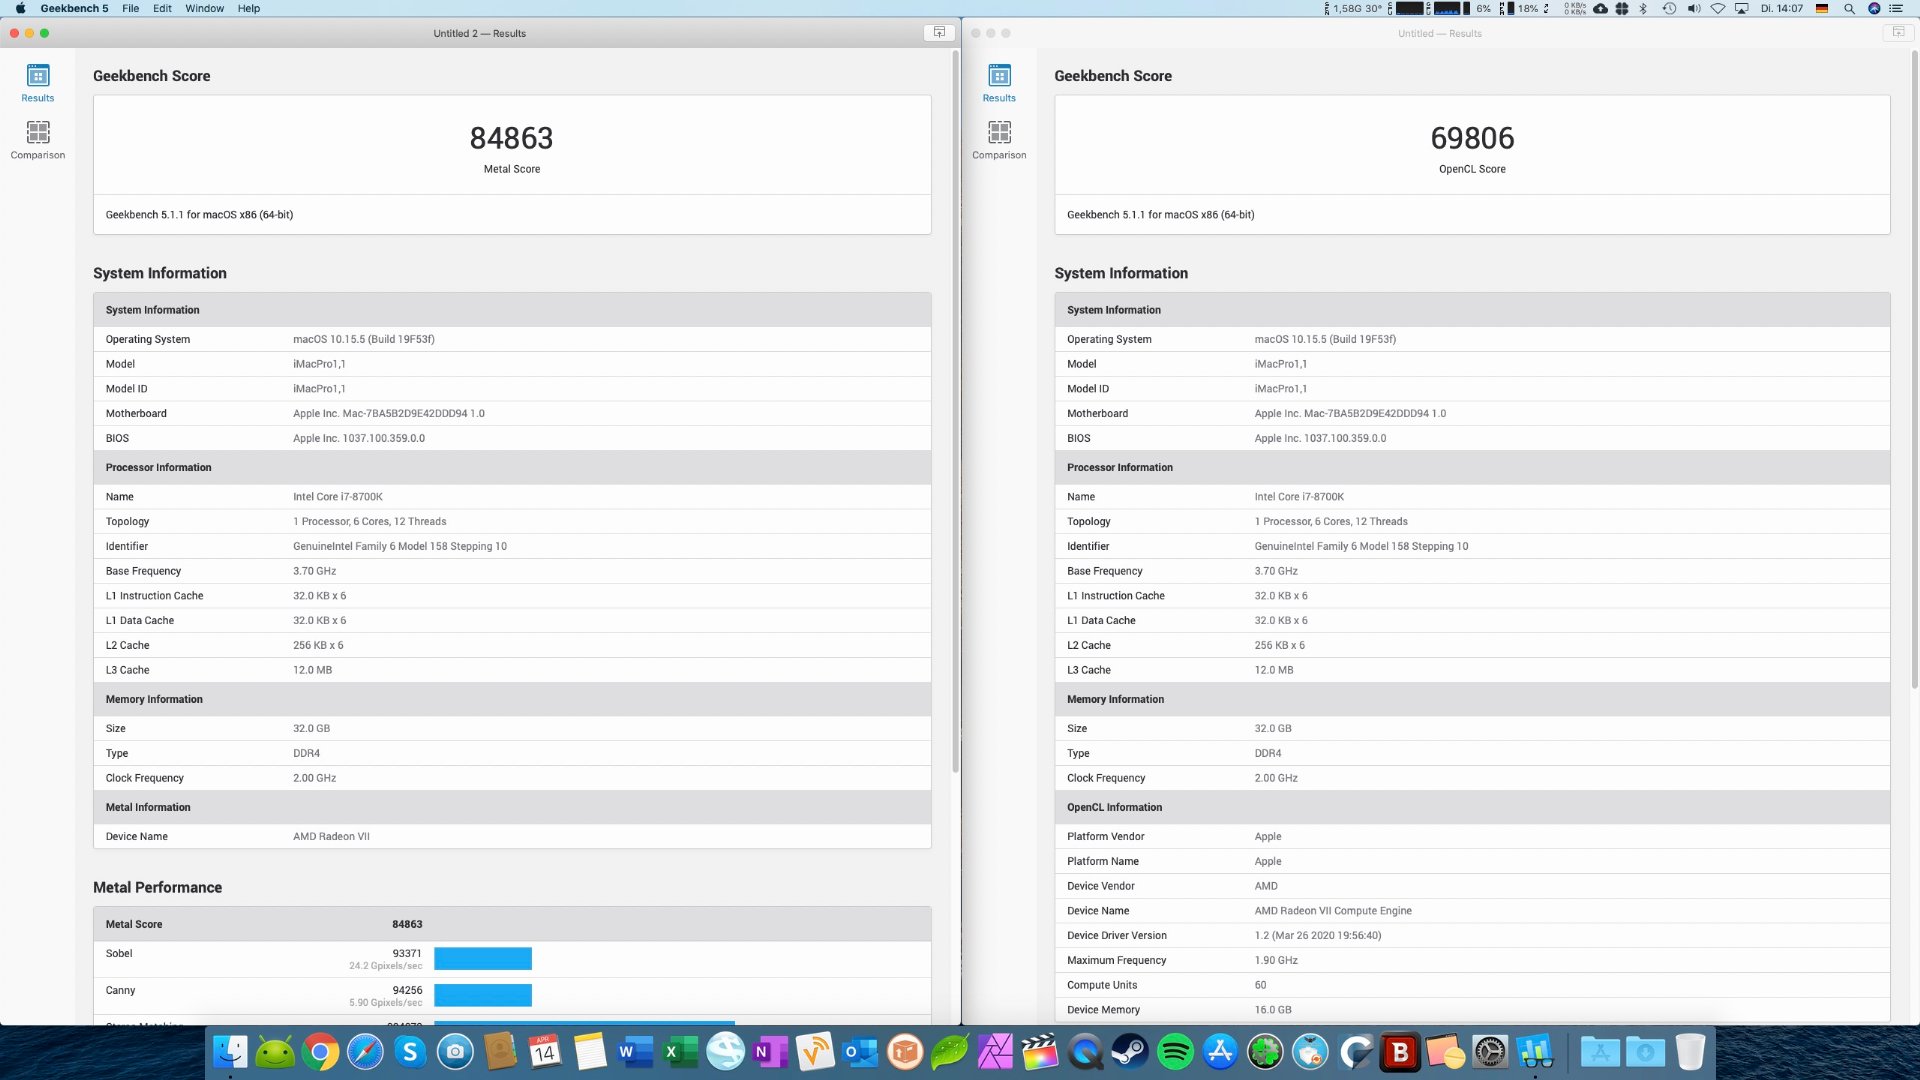Launch Steam from the dock
This screenshot has height=1080, width=1920.
click(x=1130, y=1052)
